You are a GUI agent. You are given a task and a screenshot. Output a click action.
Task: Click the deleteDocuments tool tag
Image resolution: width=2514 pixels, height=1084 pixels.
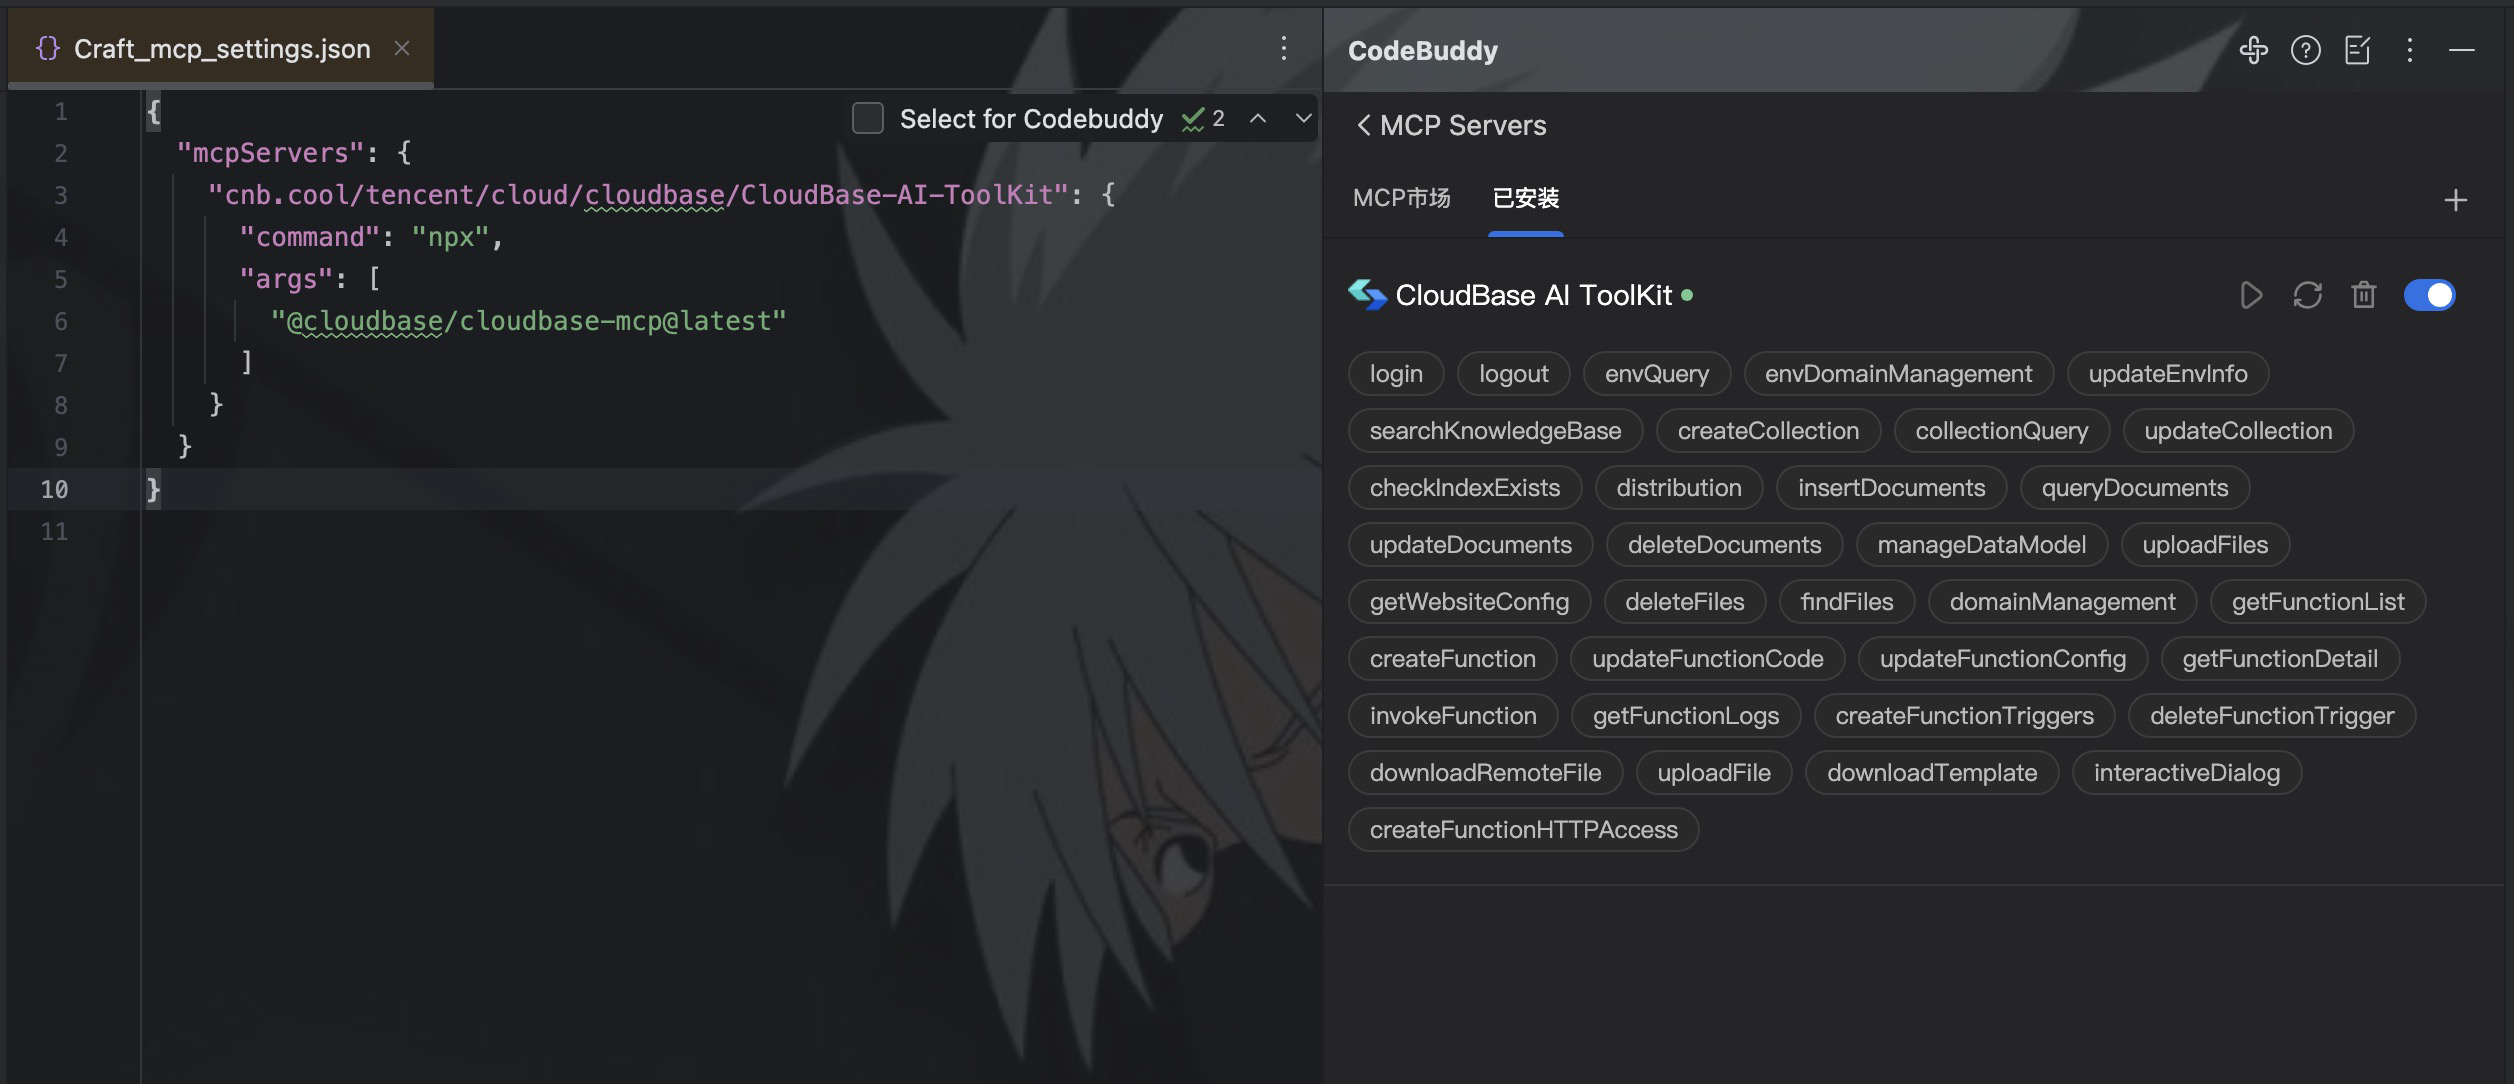1725,545
